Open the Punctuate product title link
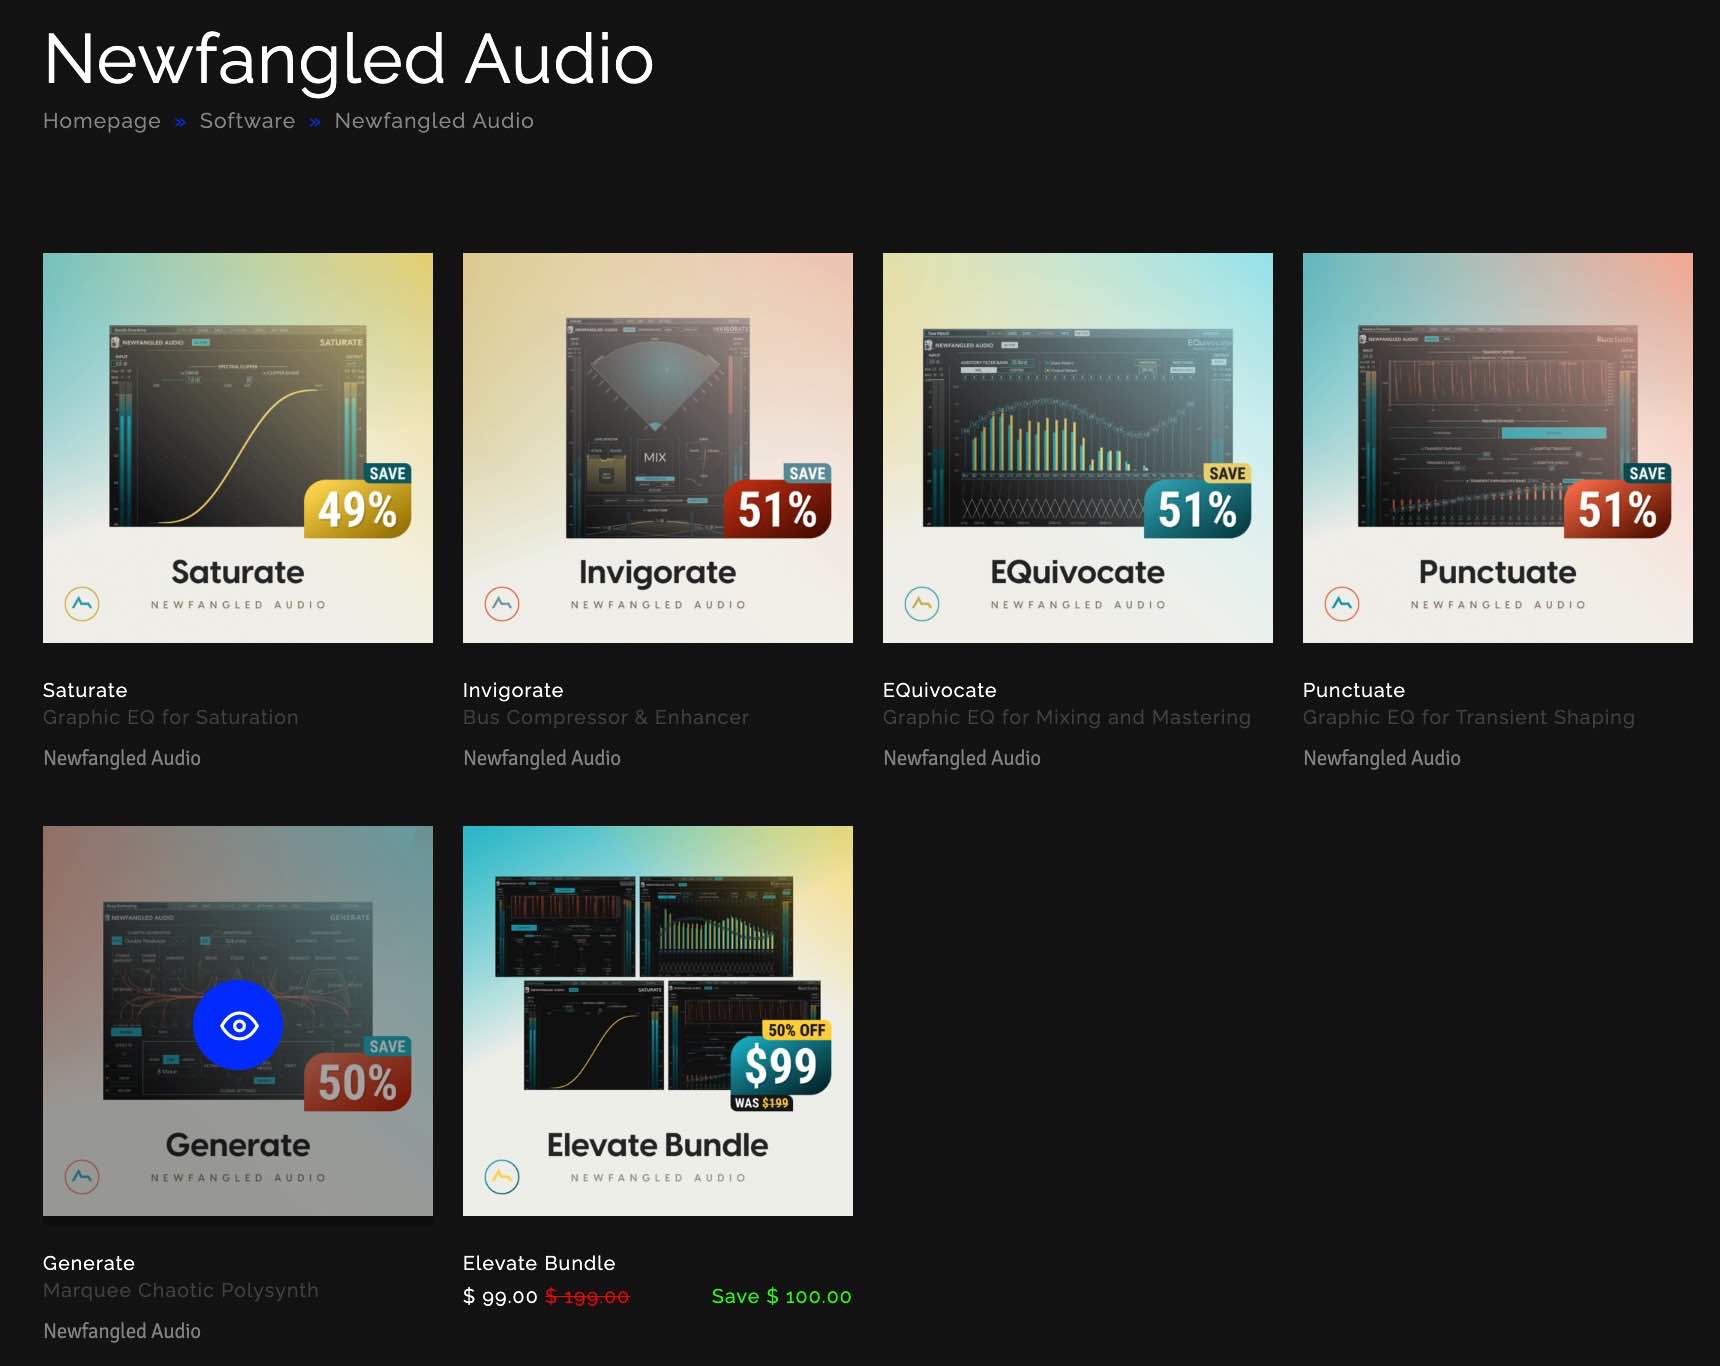1720x1366 pixels. tap(1354, 690)
